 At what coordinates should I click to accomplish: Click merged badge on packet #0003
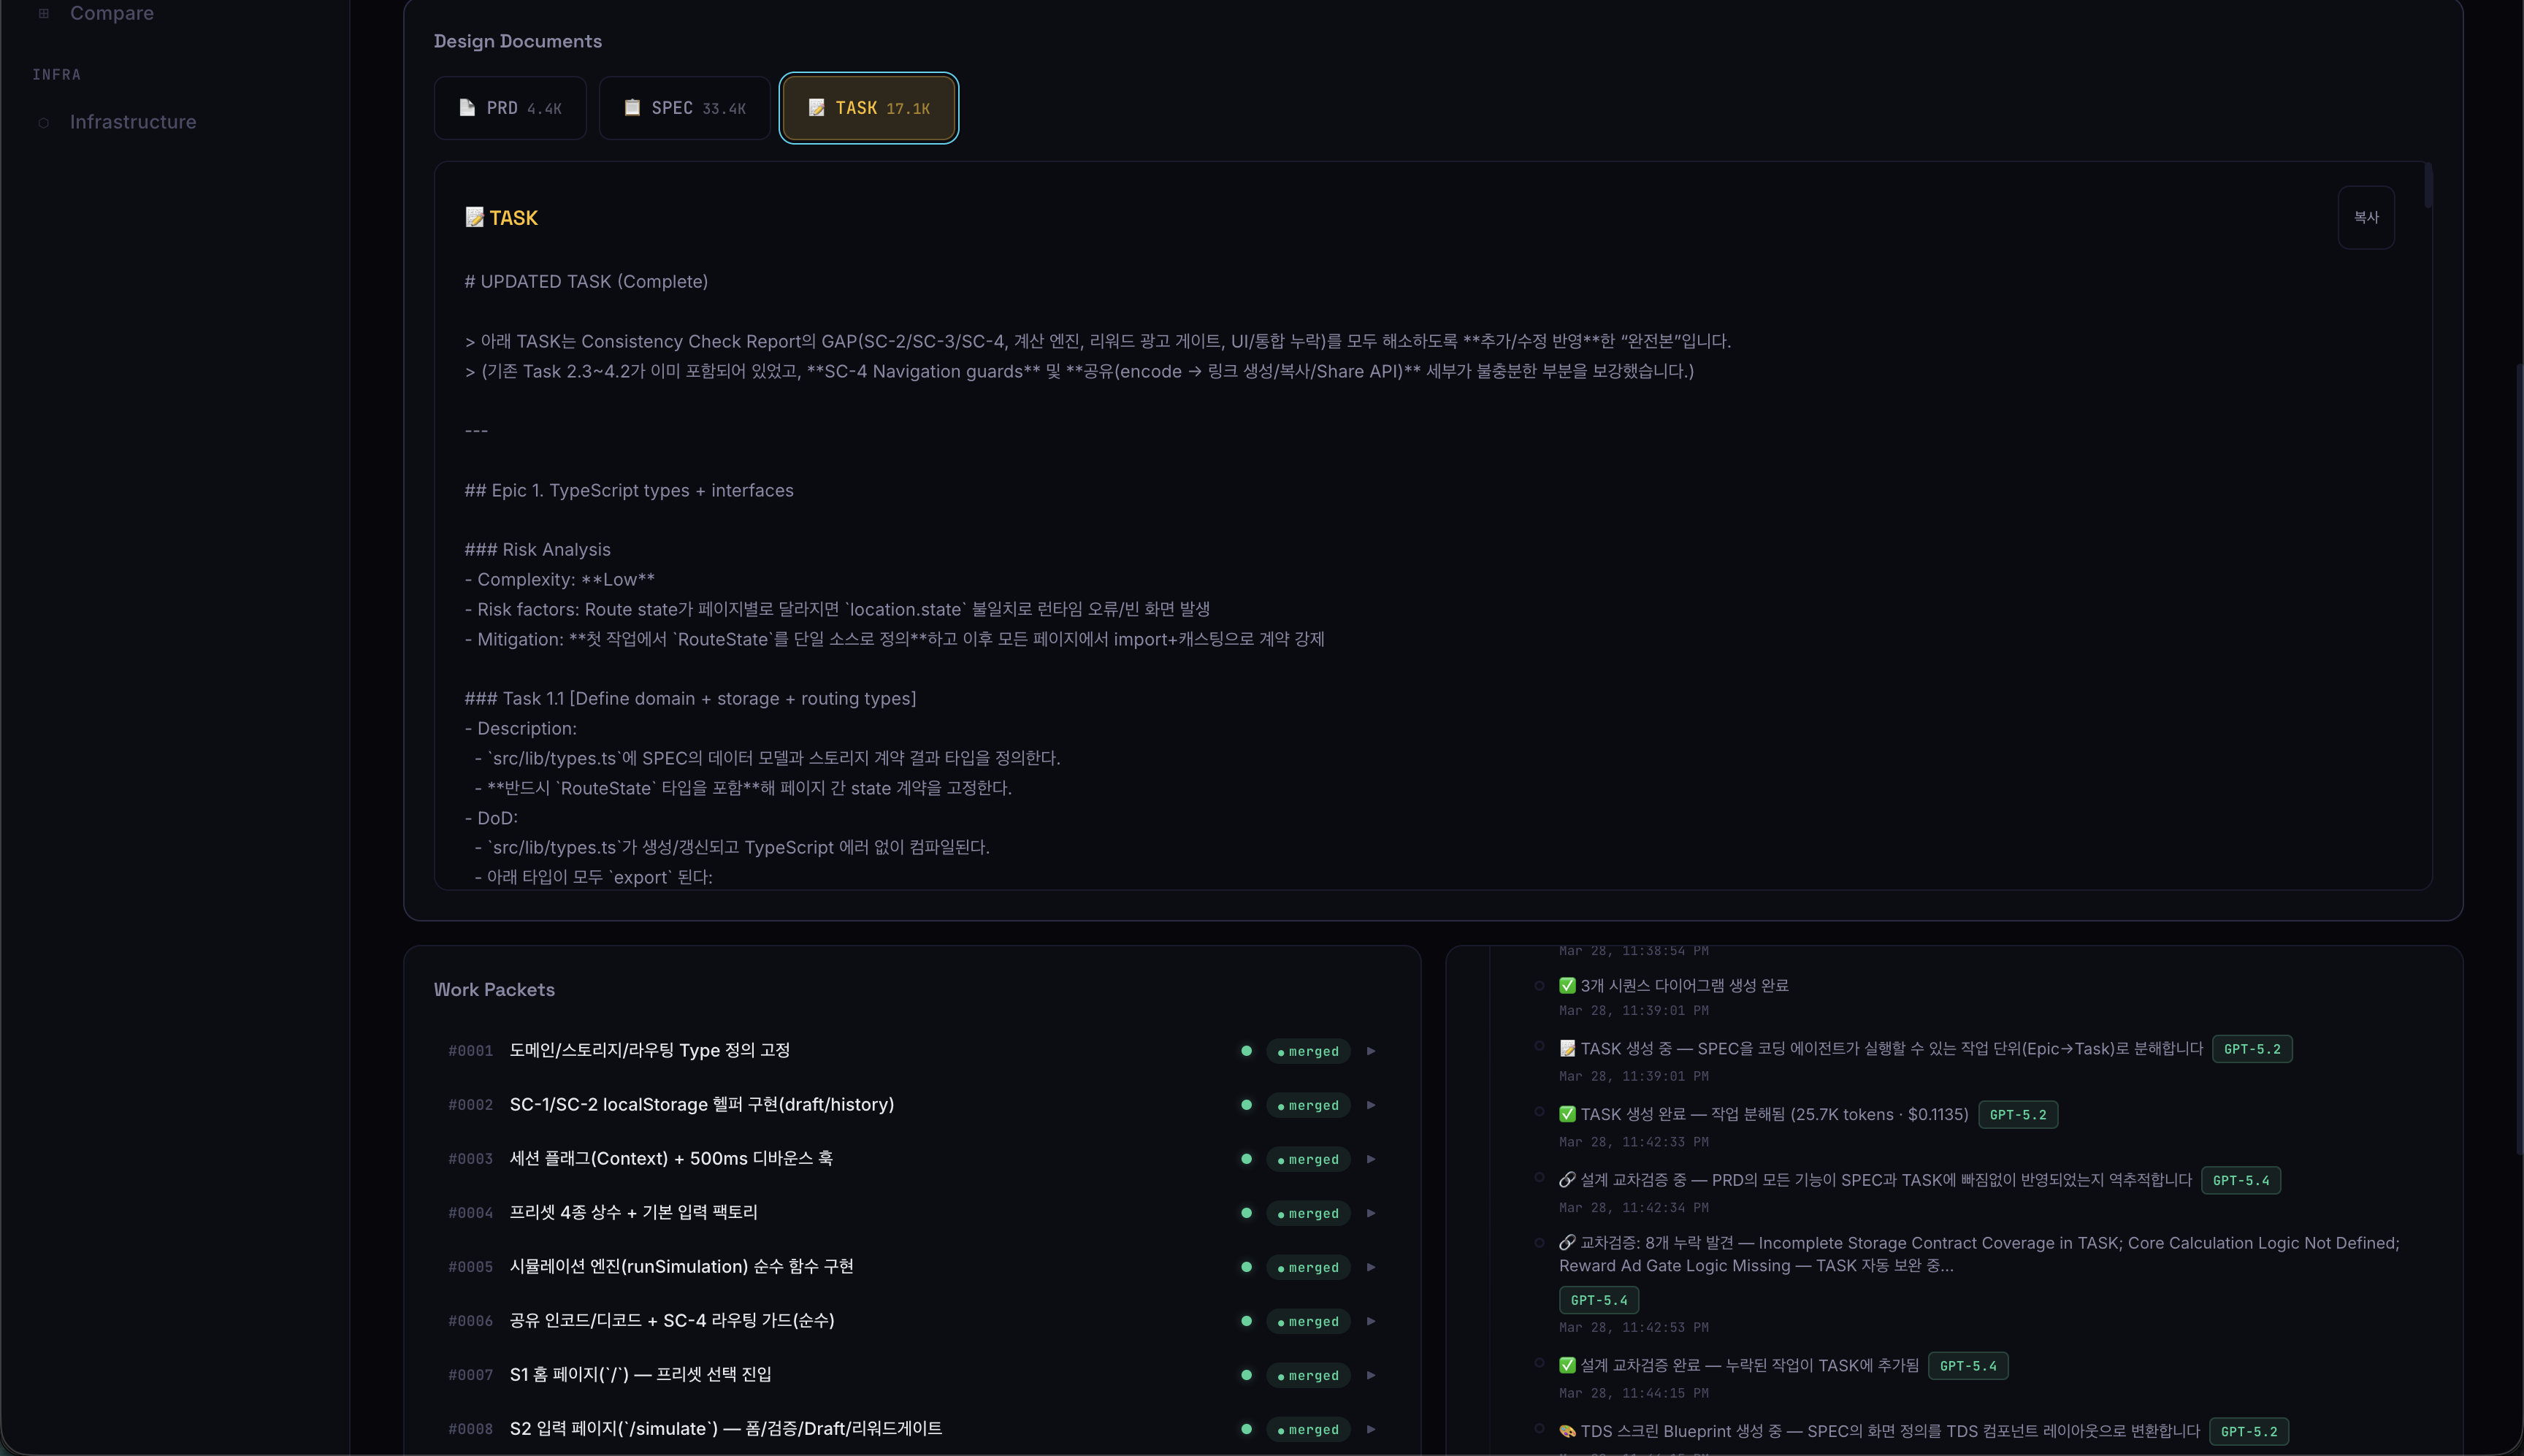pyautogui.click(x=1308, y=1159)
